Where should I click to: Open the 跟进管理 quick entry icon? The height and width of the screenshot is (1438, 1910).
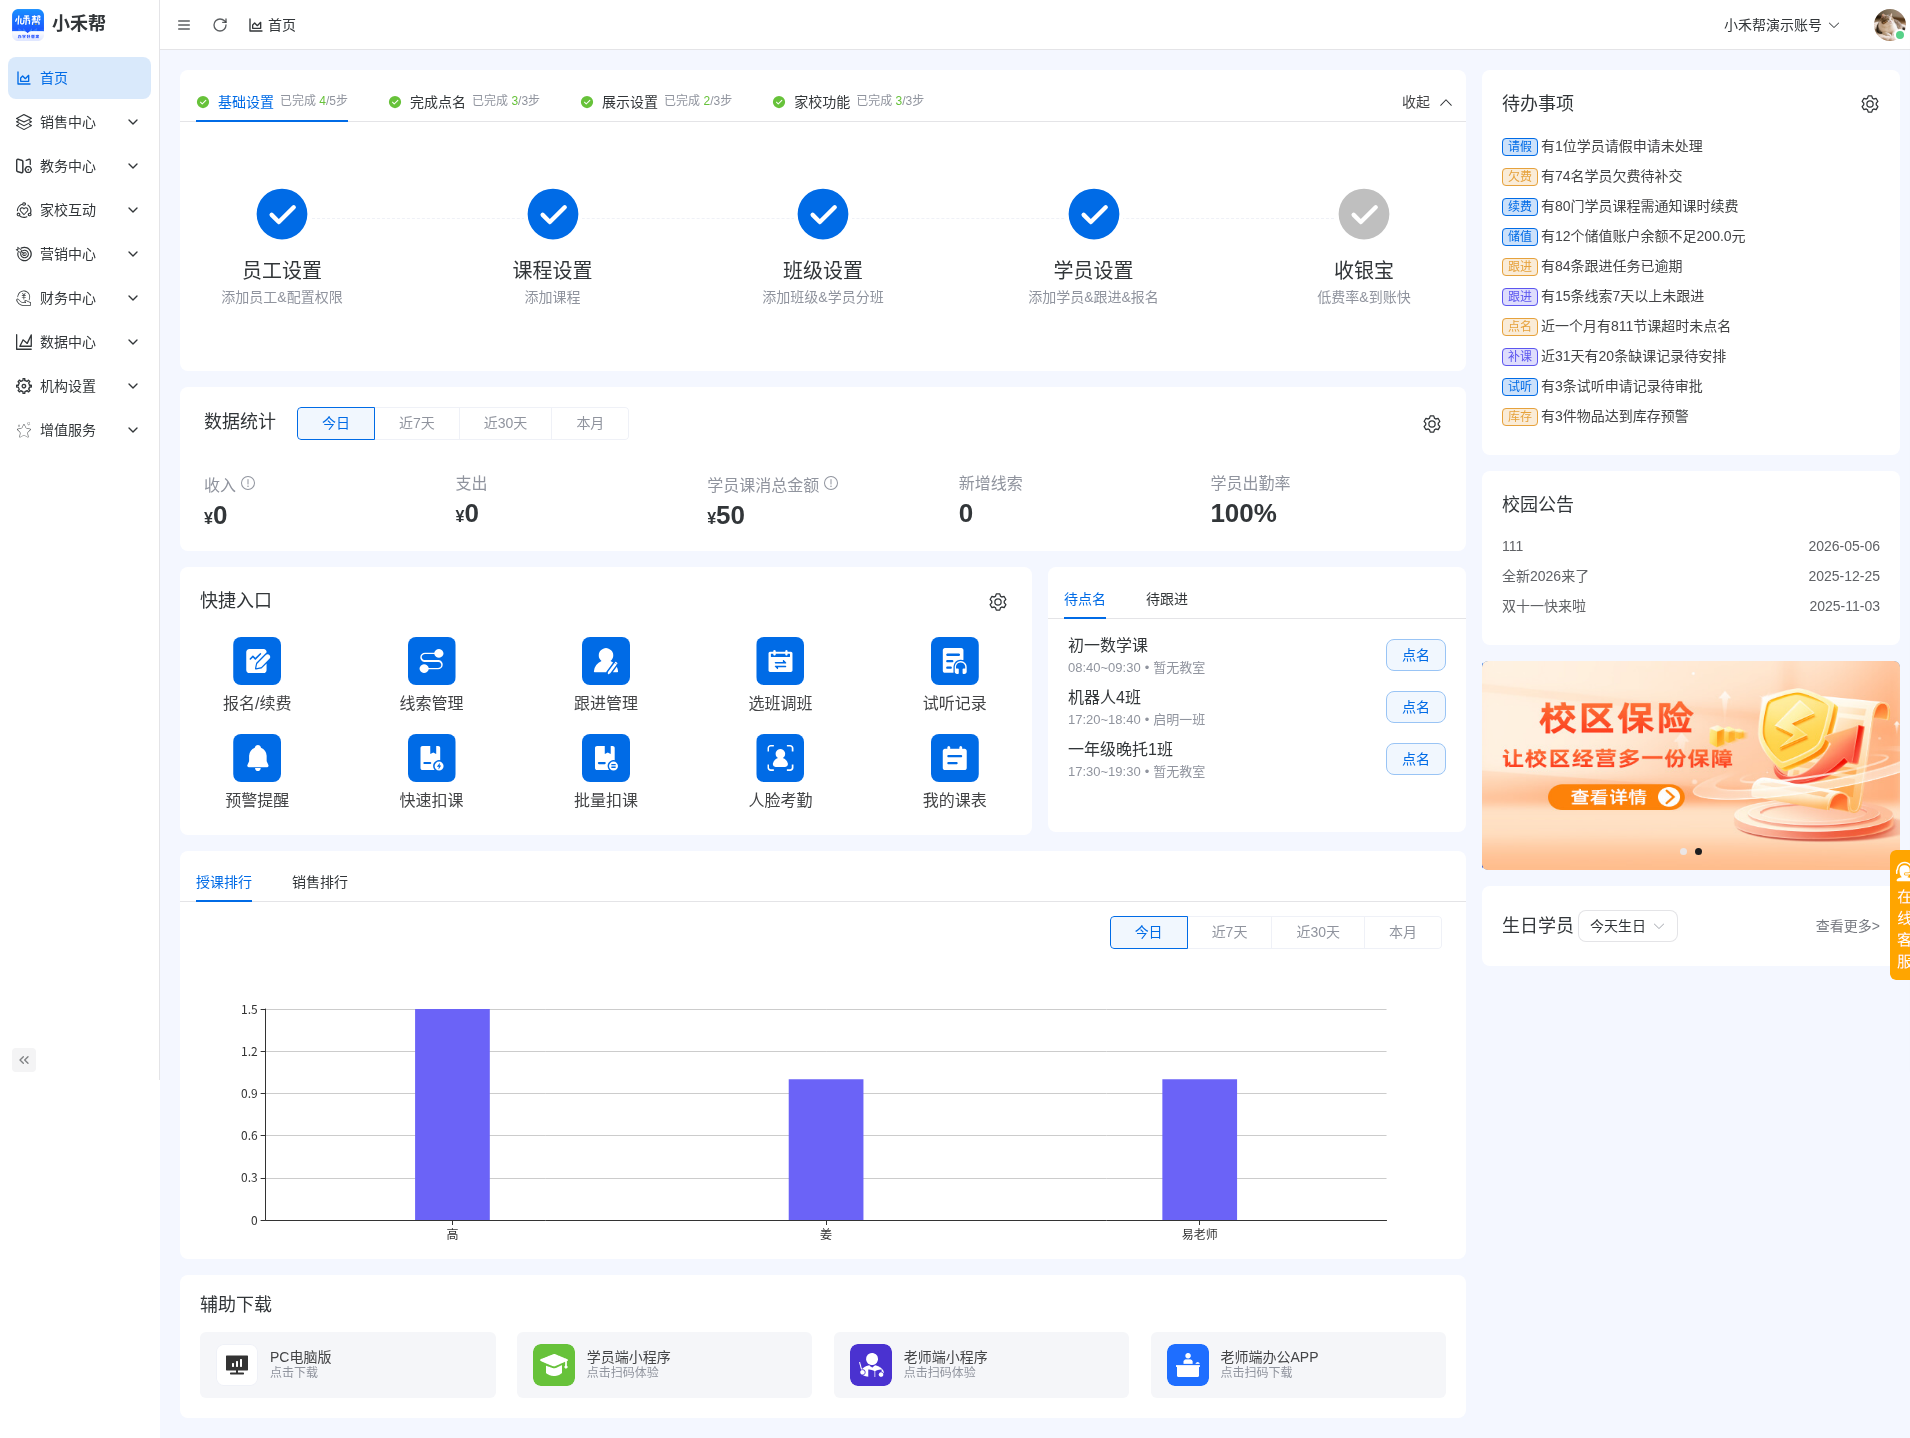[x=606, y=661]
